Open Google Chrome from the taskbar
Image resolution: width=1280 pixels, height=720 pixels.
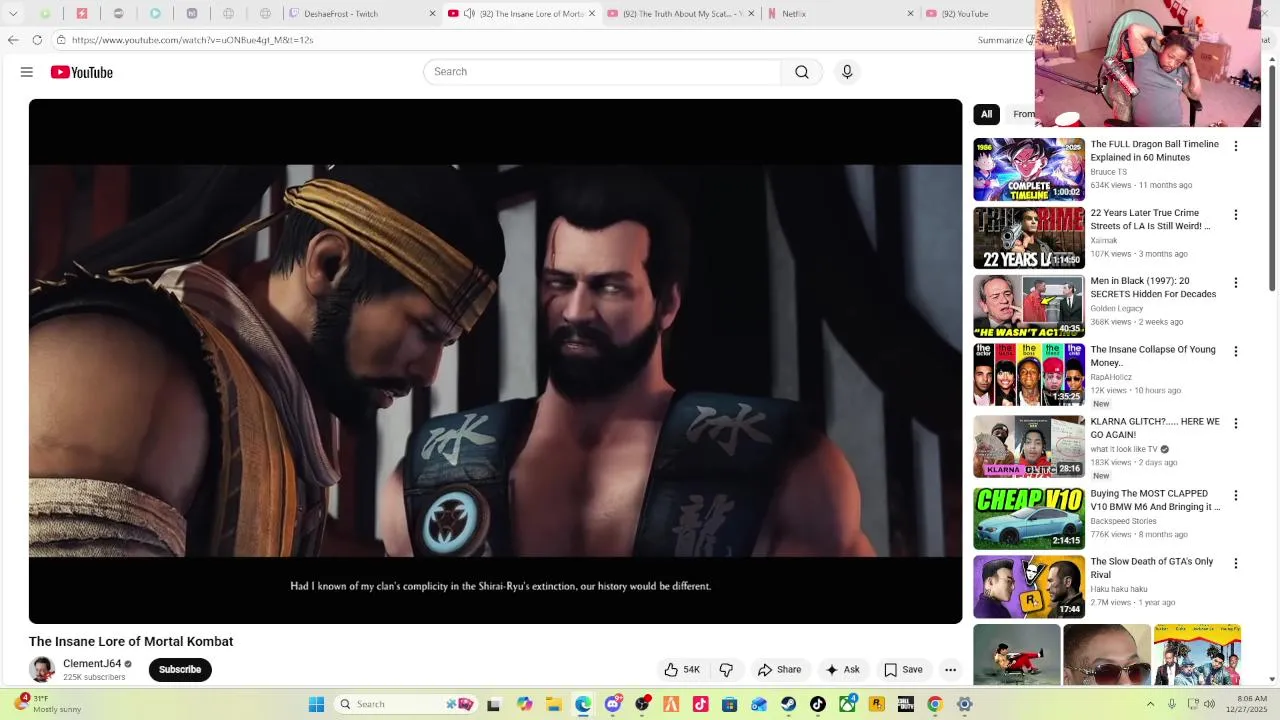(x=935, y=704)
